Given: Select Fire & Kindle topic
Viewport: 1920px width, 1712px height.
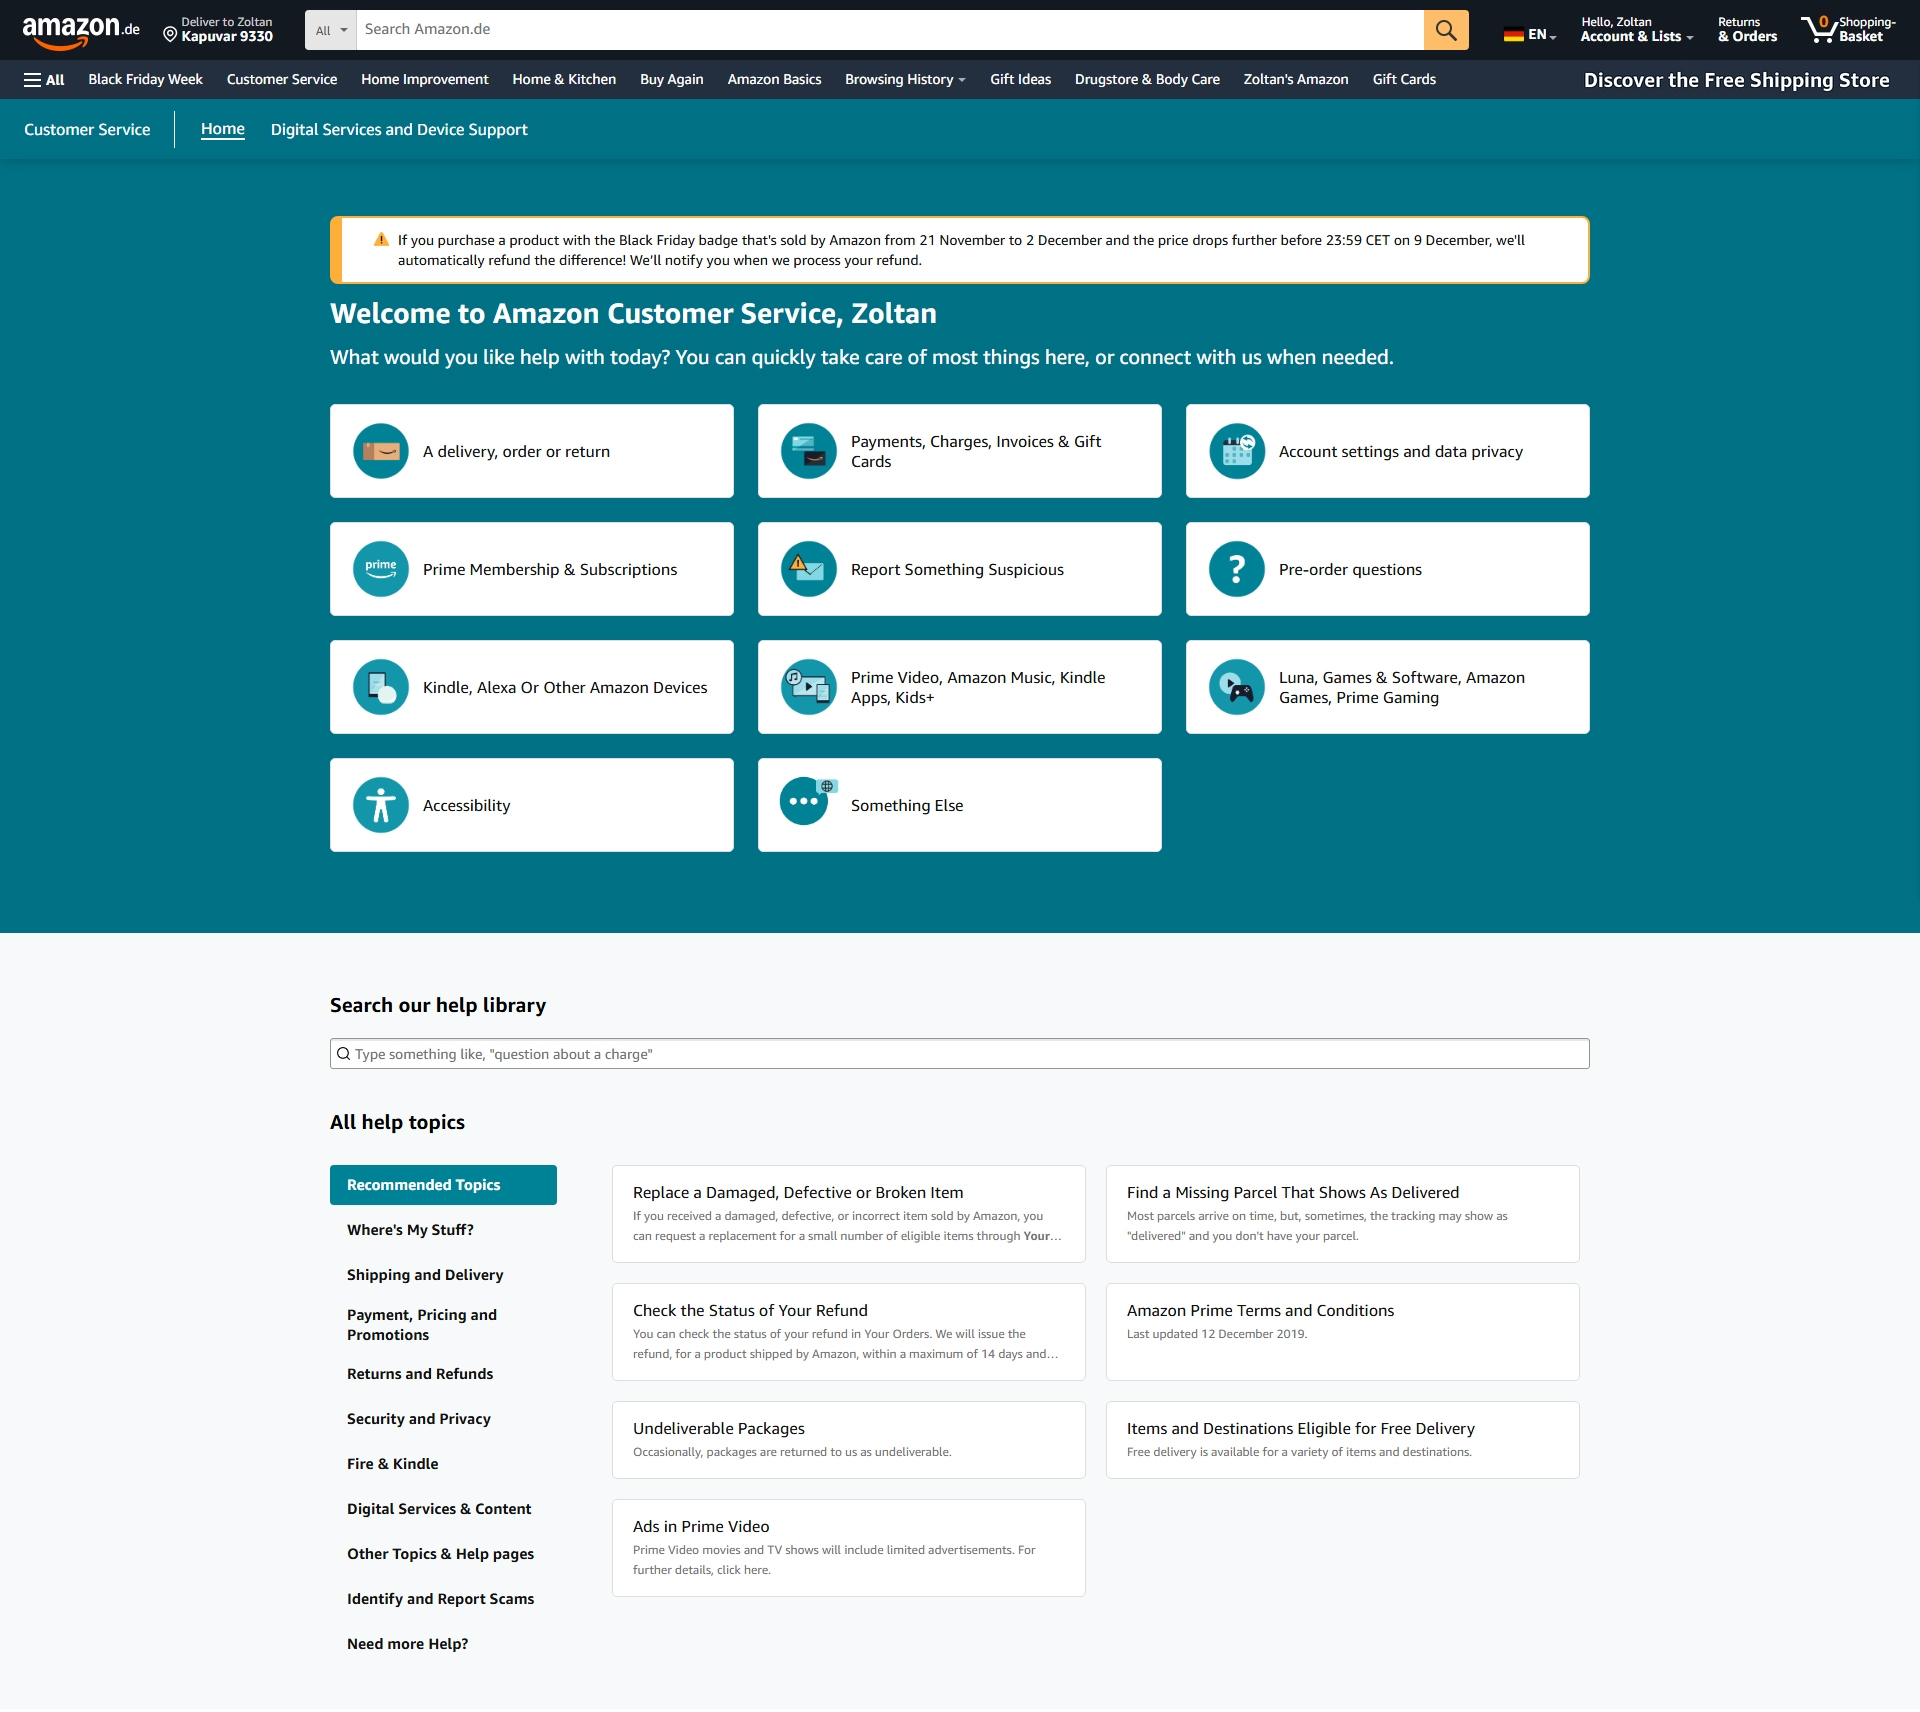Looking at the screenshot, I should pos(392,1464).
